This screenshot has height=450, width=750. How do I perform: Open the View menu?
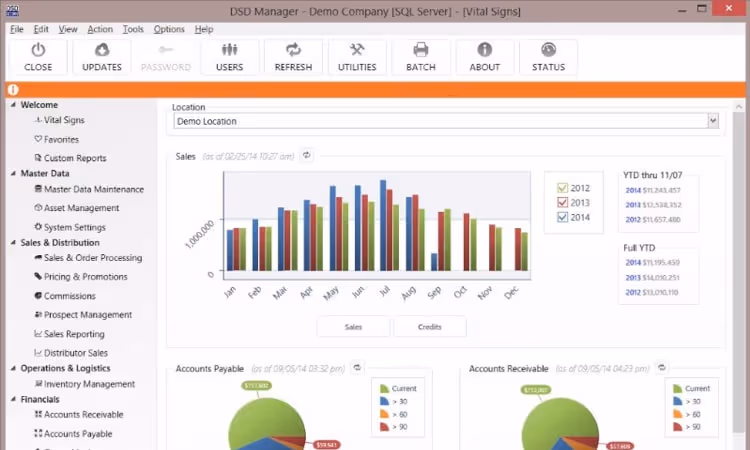click(x=68, y=29)
